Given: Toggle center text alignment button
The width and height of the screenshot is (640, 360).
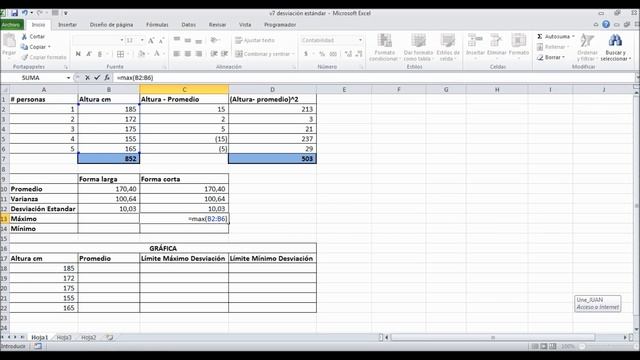Looking at the screenshot, I should [188, 54].
